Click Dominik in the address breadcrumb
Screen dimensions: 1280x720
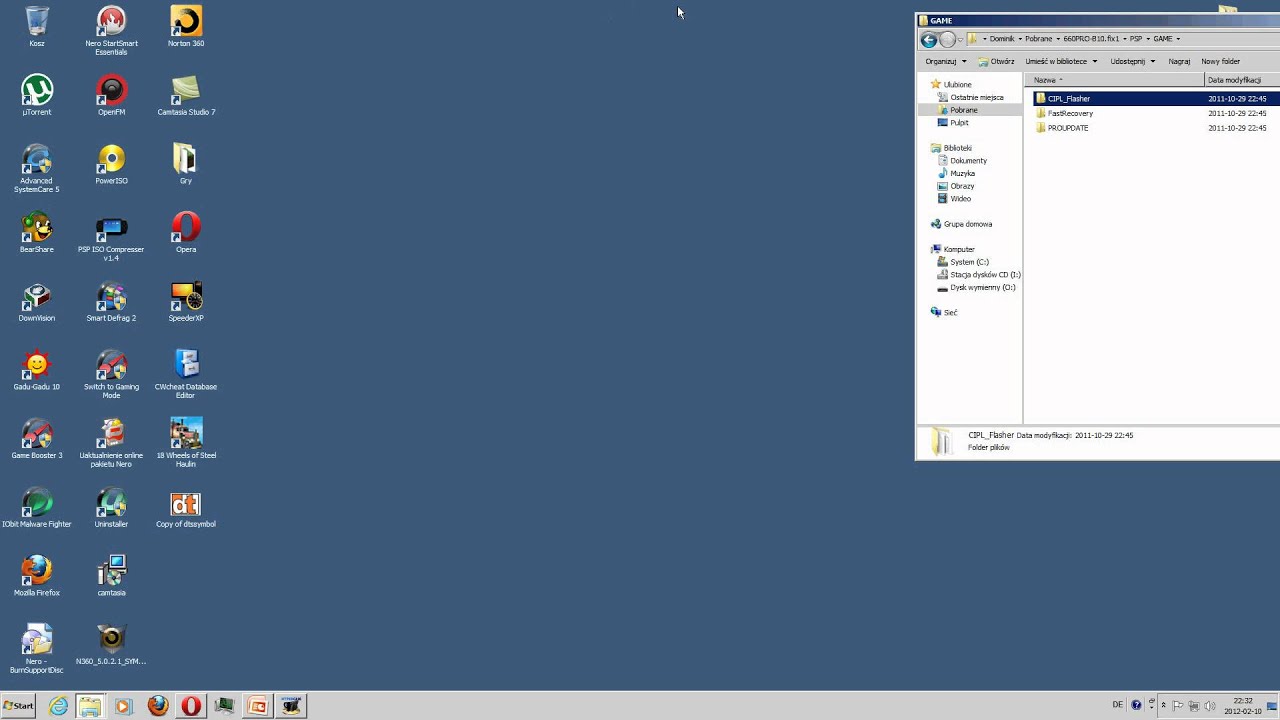click(1002, 39)
